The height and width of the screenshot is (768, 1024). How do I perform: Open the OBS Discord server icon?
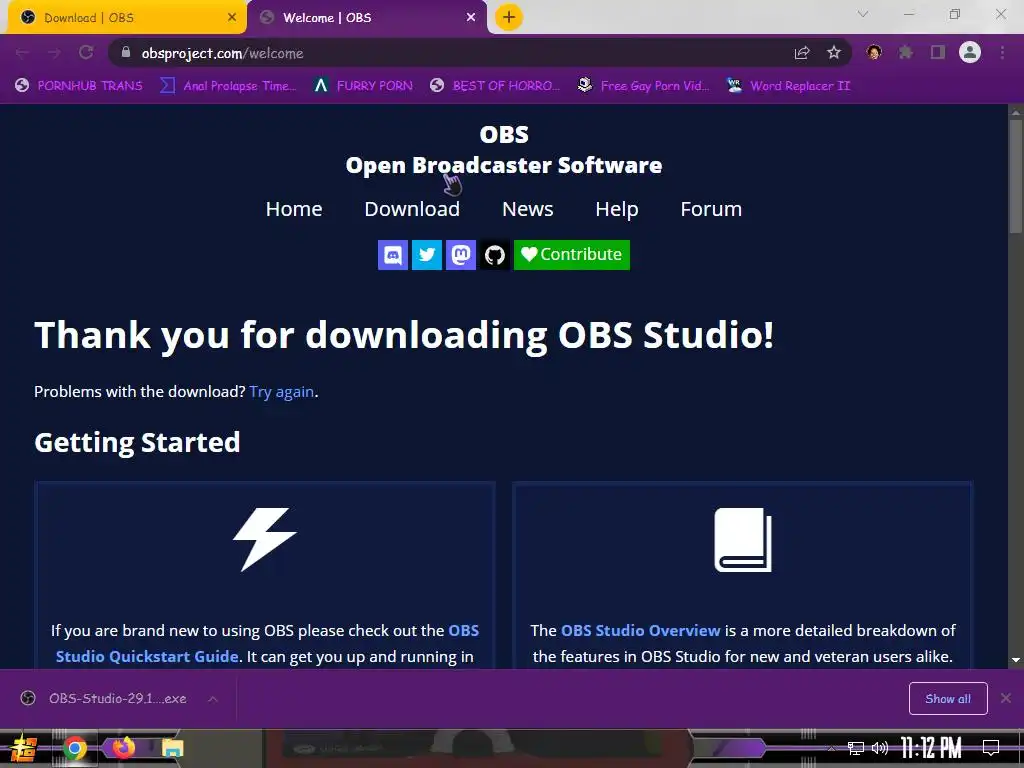click(392, 255)
